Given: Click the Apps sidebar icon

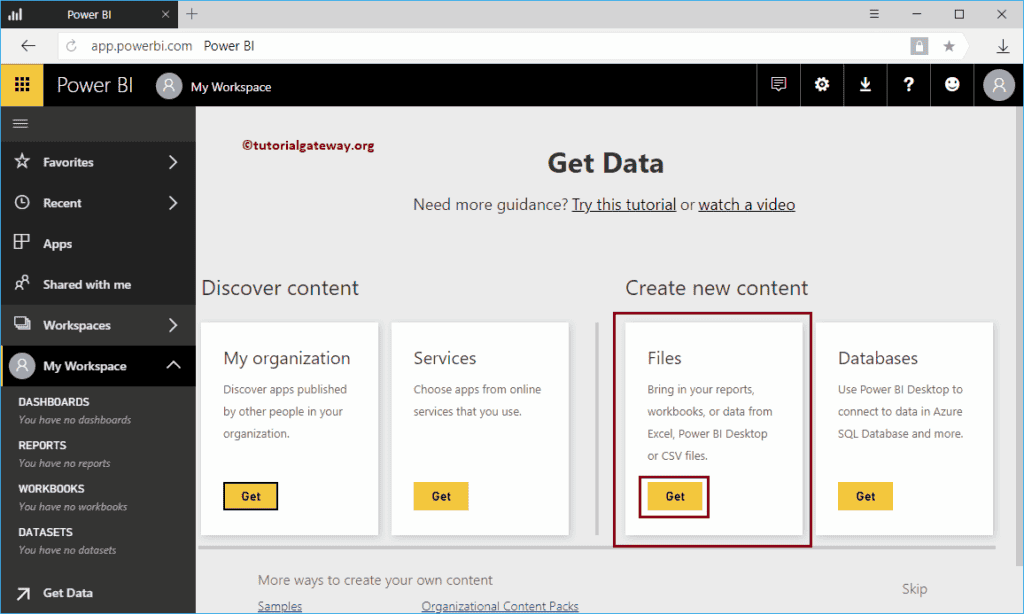Looking at the screenshot, I should pos(20,243).
